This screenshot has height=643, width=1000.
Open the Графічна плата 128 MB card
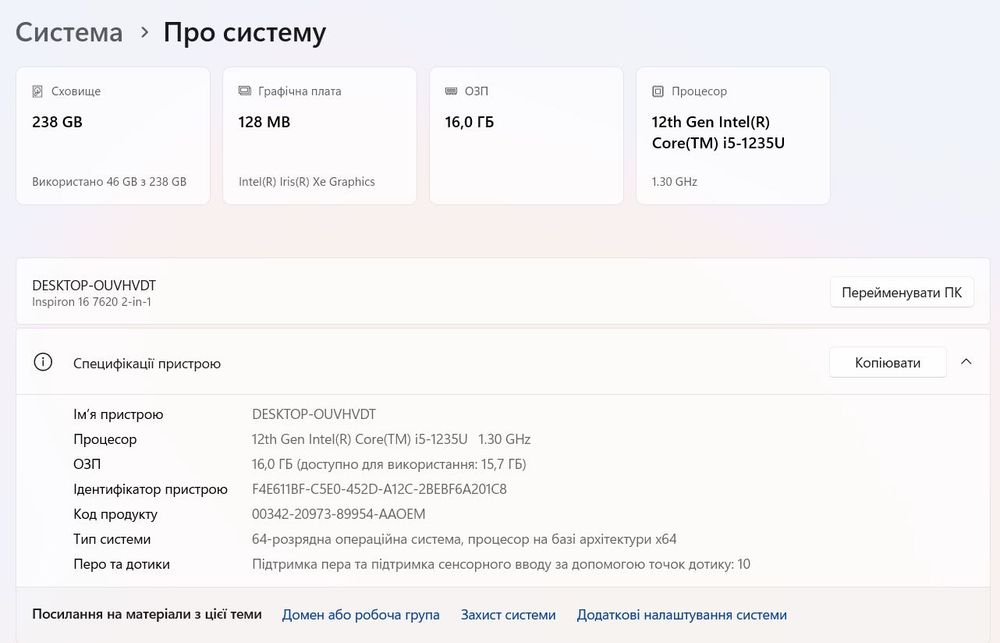tap(319, 136)
